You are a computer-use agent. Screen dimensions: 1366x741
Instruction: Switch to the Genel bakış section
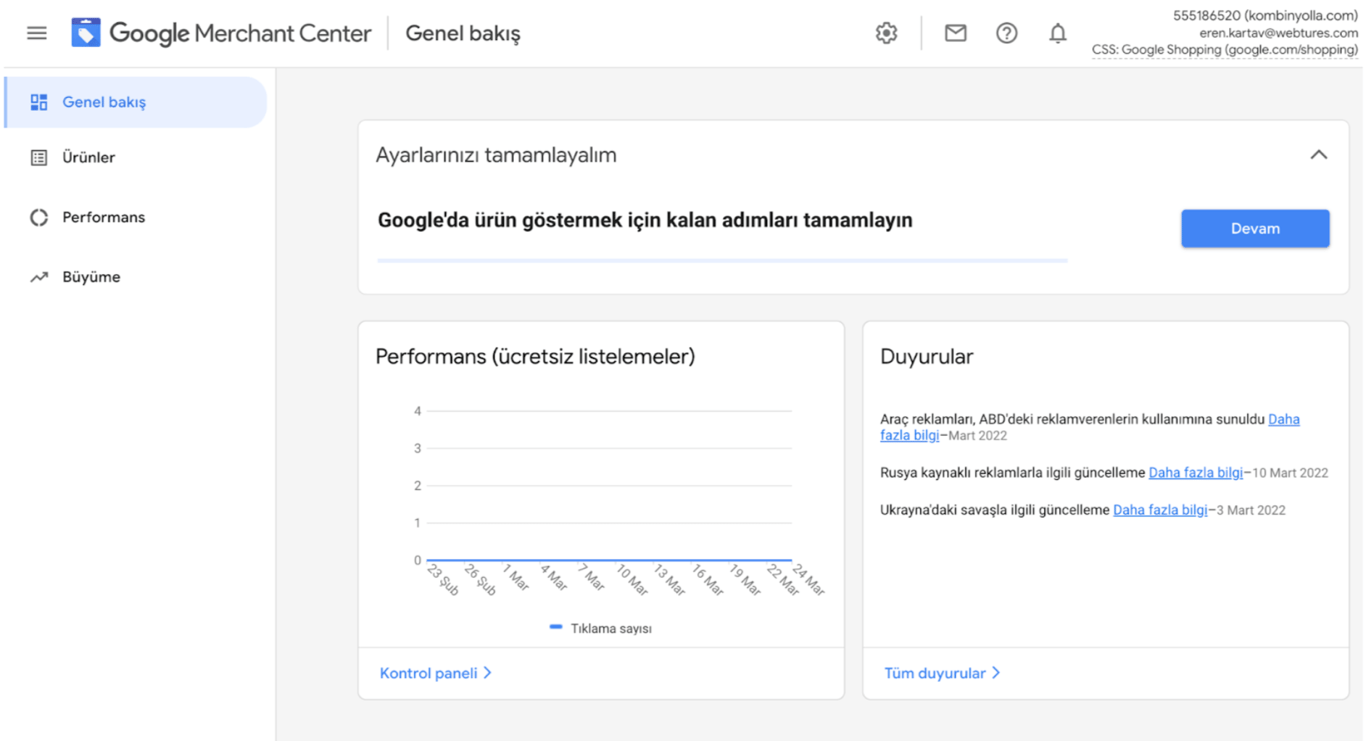point(105,101)
